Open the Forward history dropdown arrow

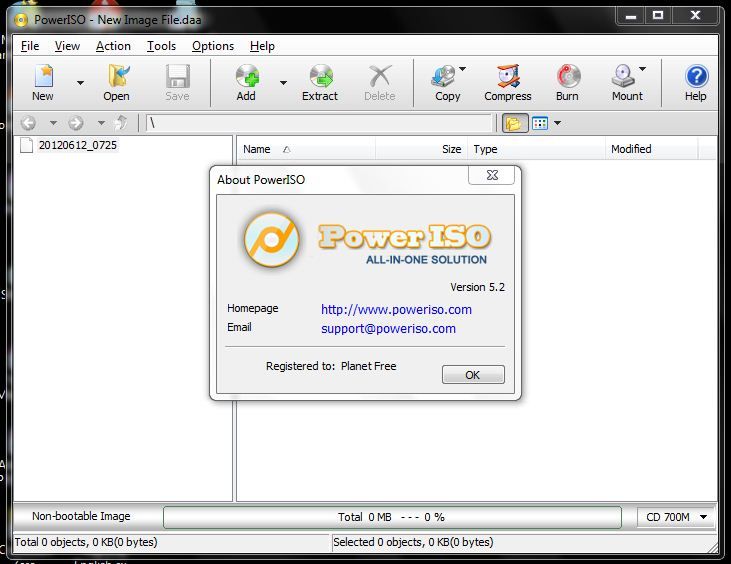pyautogui.click(x=101, y=123)
